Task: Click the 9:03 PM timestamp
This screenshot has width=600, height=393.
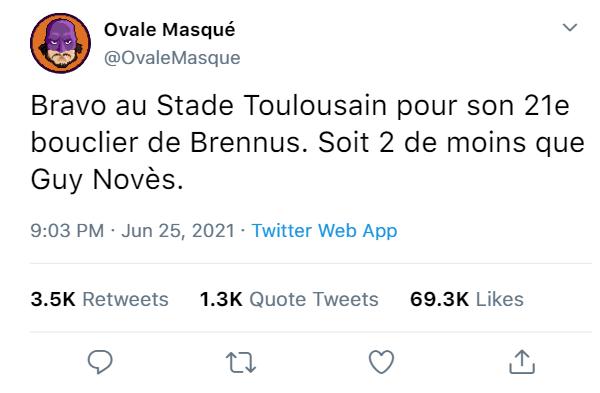Action: point(67,231)
